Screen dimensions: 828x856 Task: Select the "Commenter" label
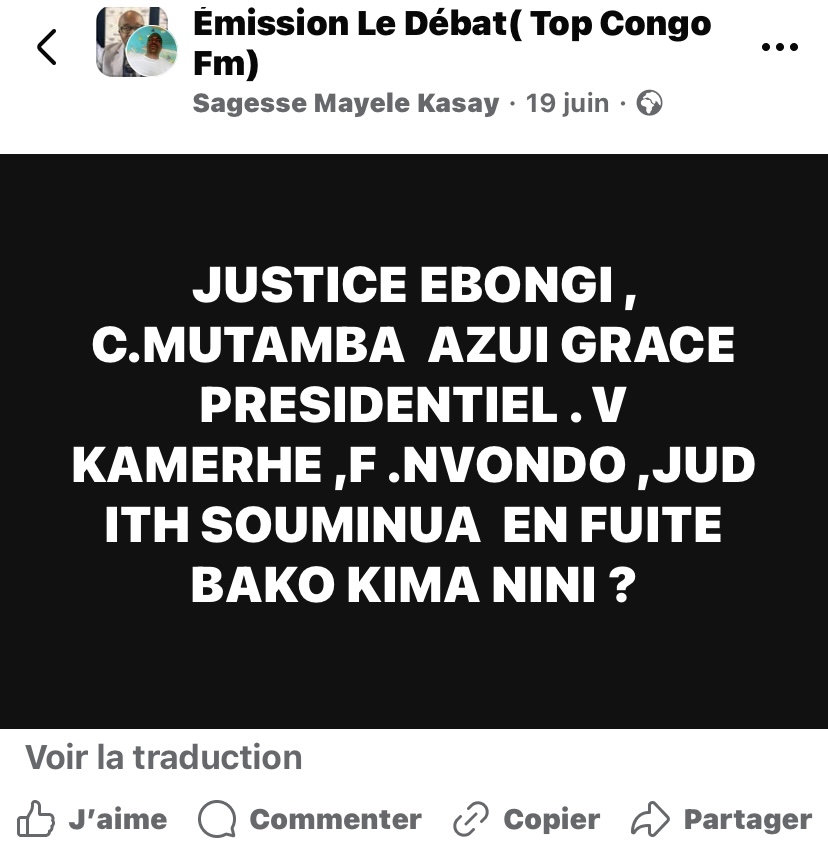pyautogui.click(x=335, y=820)
